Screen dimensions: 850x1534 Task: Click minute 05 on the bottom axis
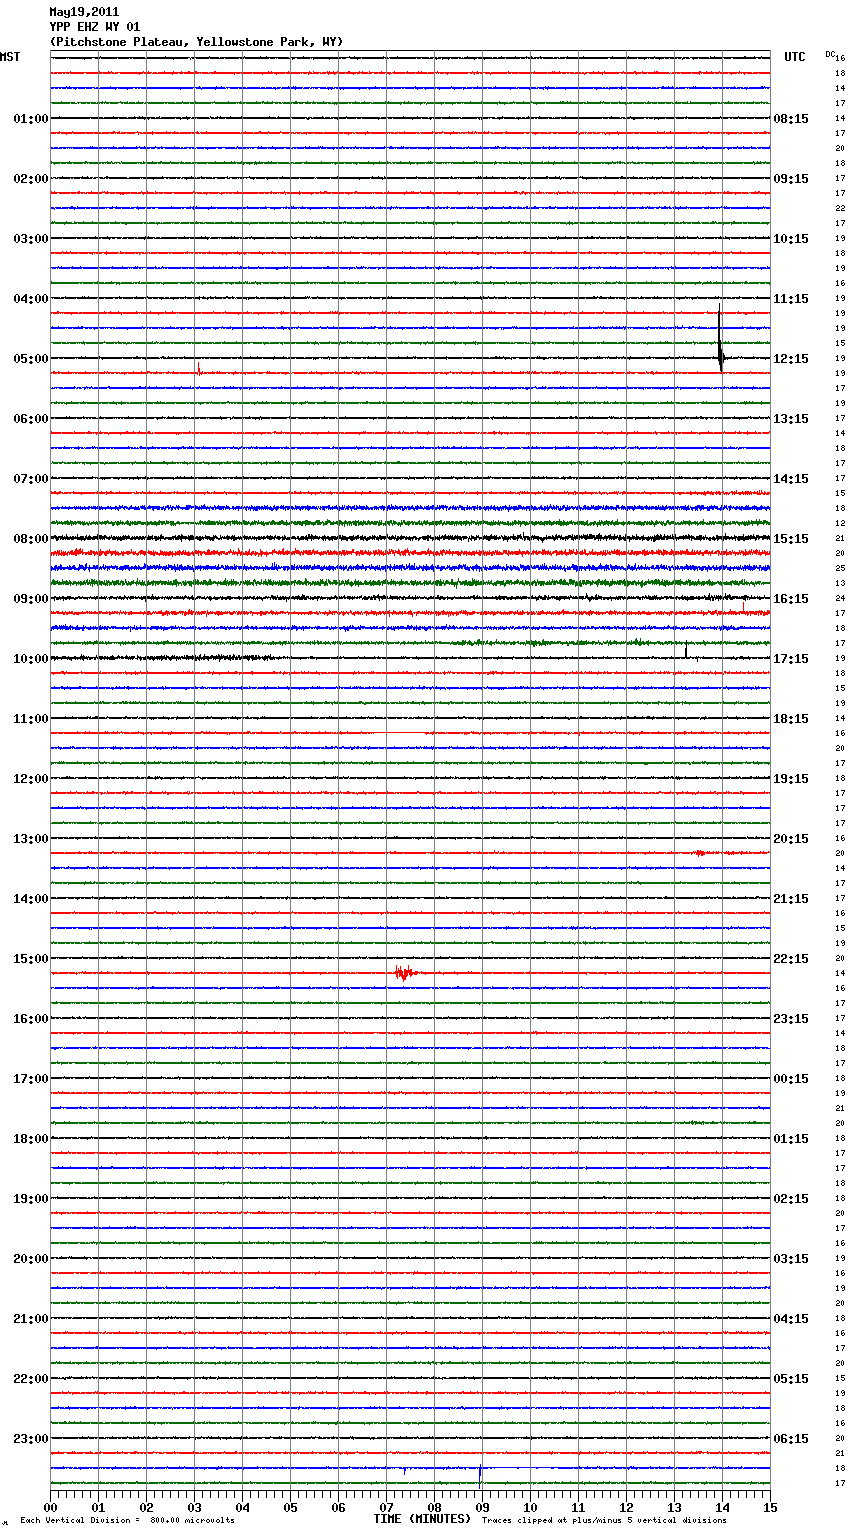[x=290, y=1507]
